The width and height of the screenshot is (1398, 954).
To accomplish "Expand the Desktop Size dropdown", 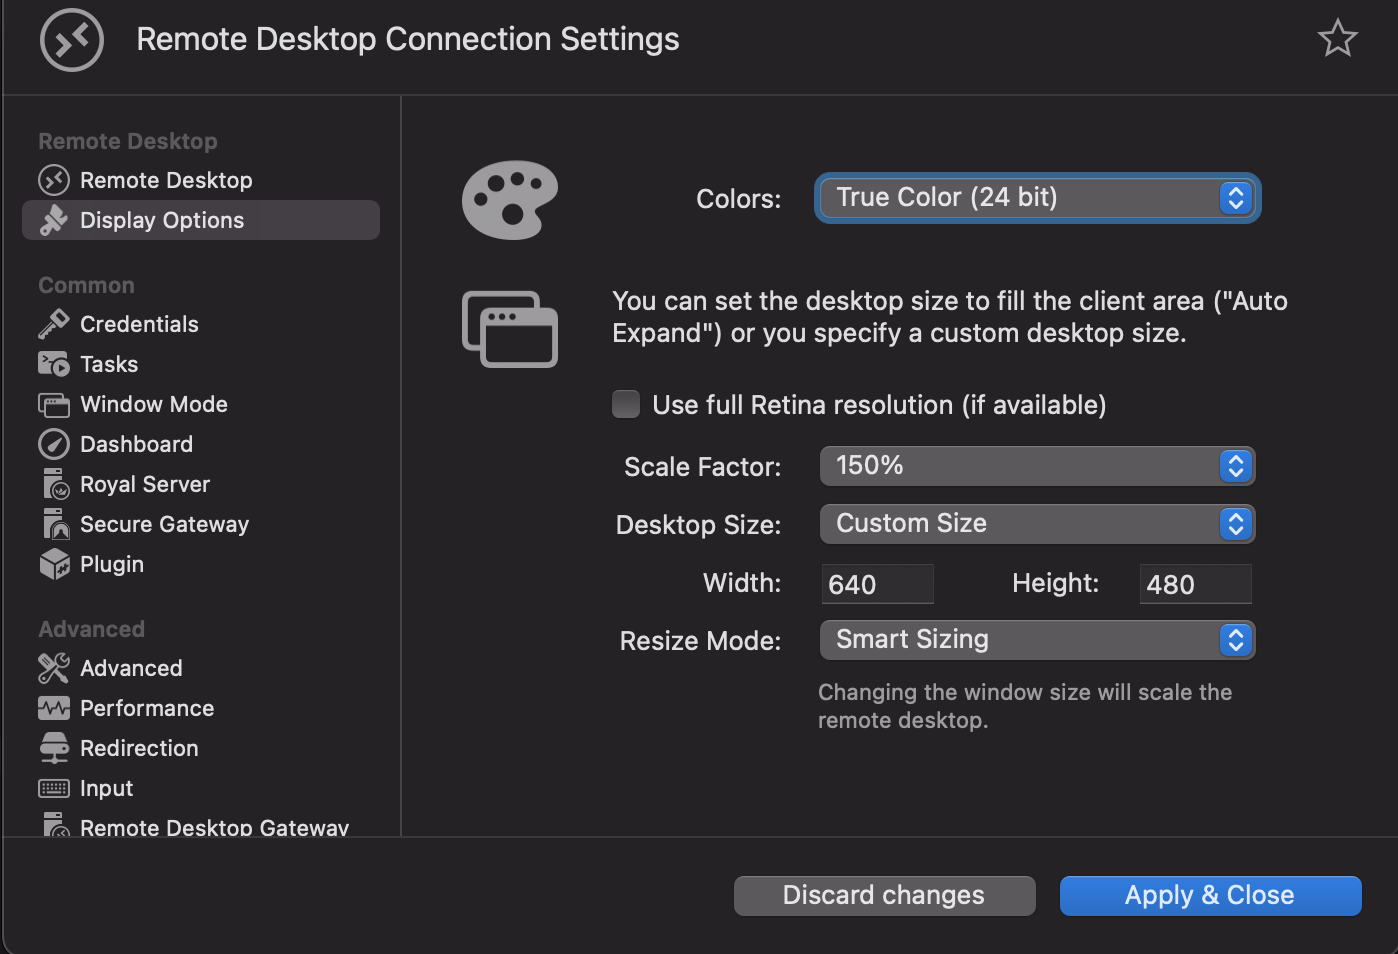I will click(x=1037, y=524).
